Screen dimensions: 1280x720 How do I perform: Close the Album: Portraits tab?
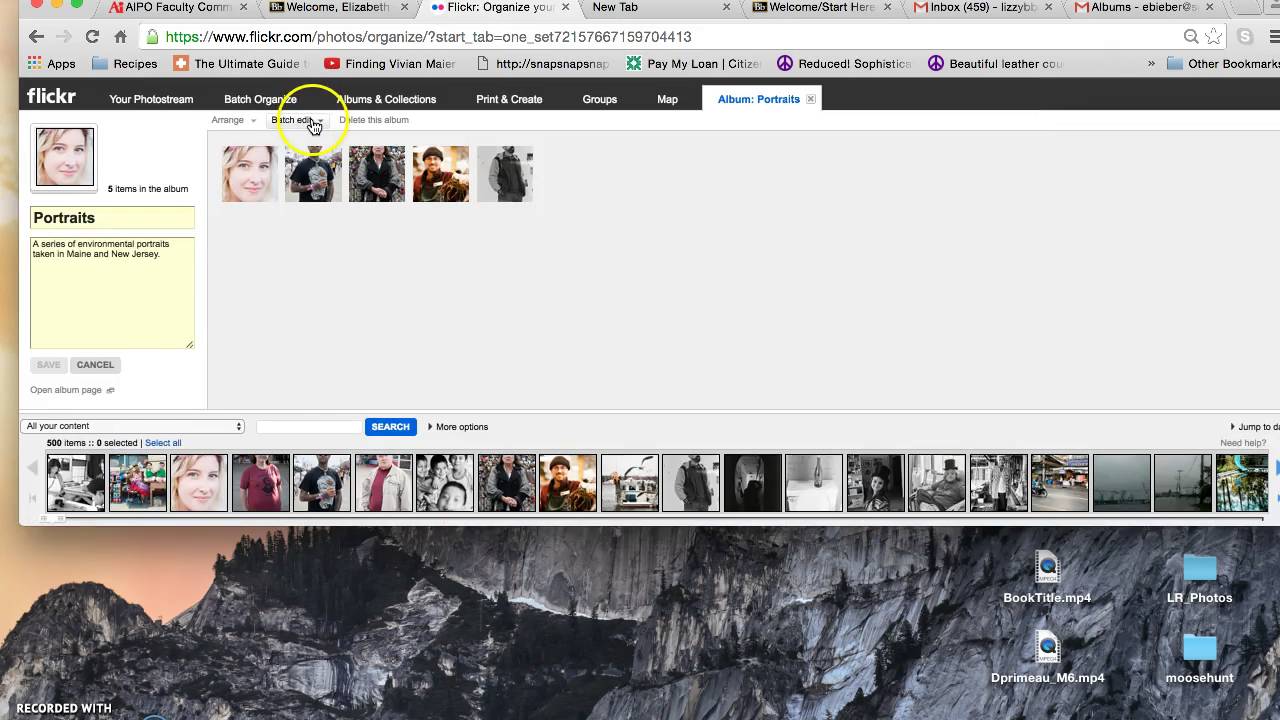pos(811,99)
